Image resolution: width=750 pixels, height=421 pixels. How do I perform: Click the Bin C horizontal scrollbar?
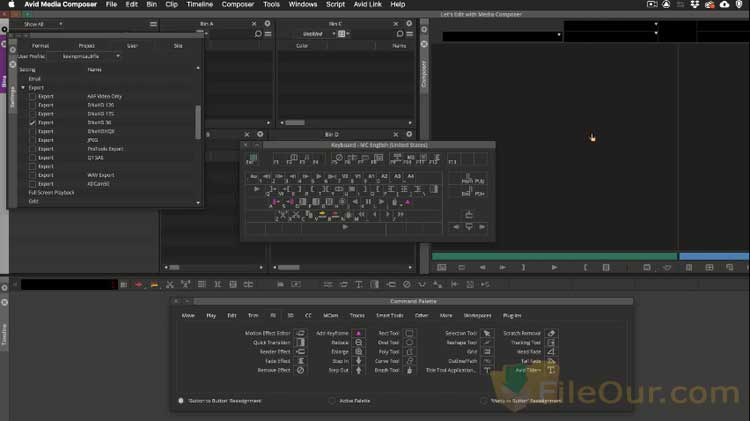coord(295,123)
